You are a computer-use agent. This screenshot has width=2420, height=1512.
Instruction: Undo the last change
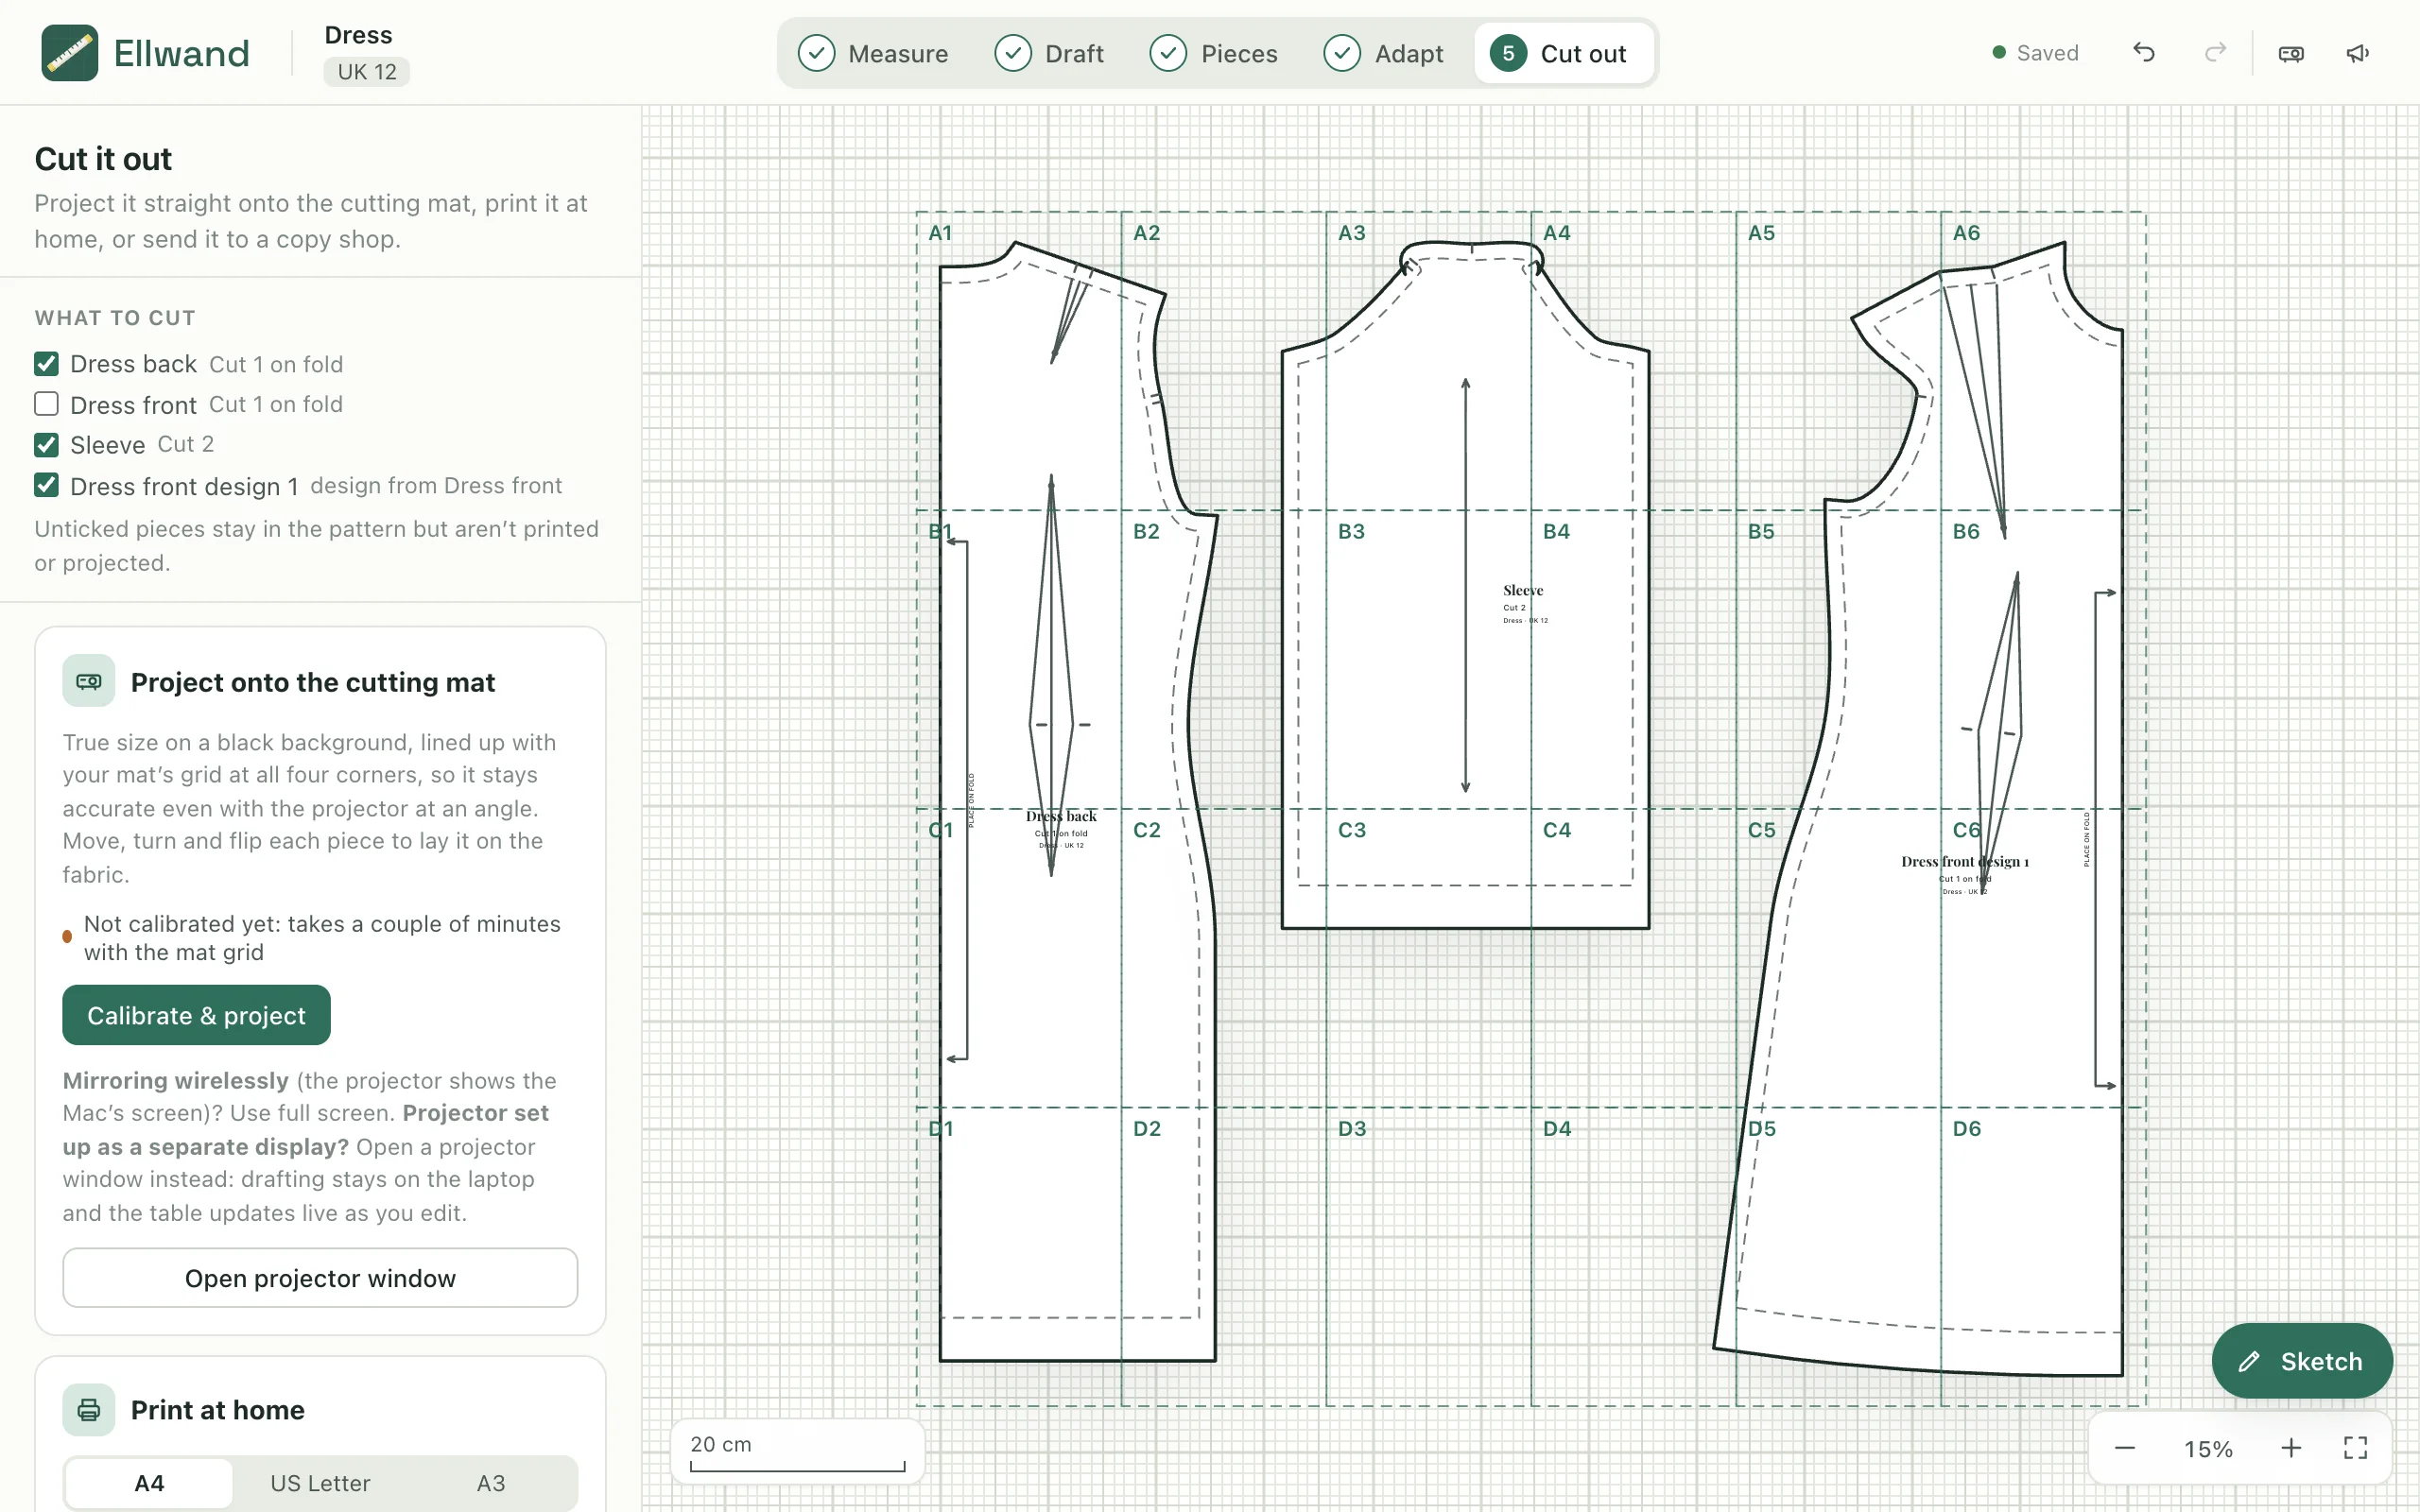[2143, 53]
